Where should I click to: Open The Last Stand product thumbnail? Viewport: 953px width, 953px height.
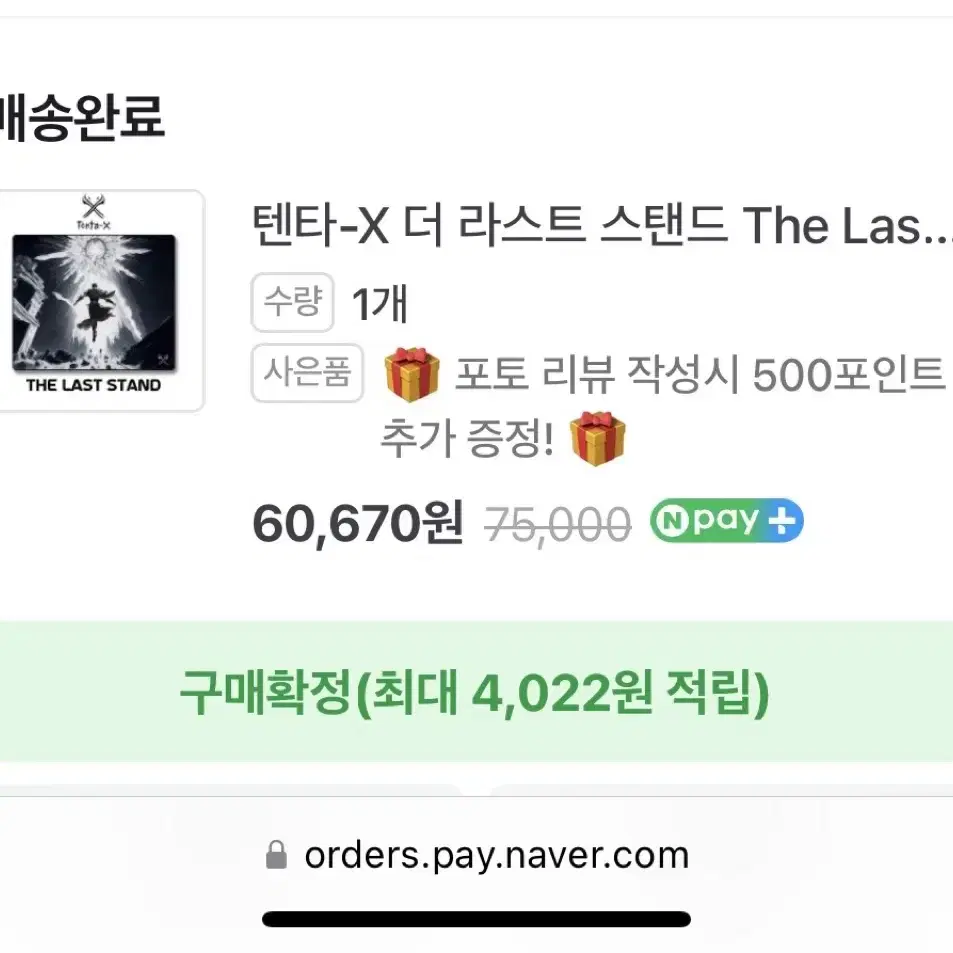99,301
